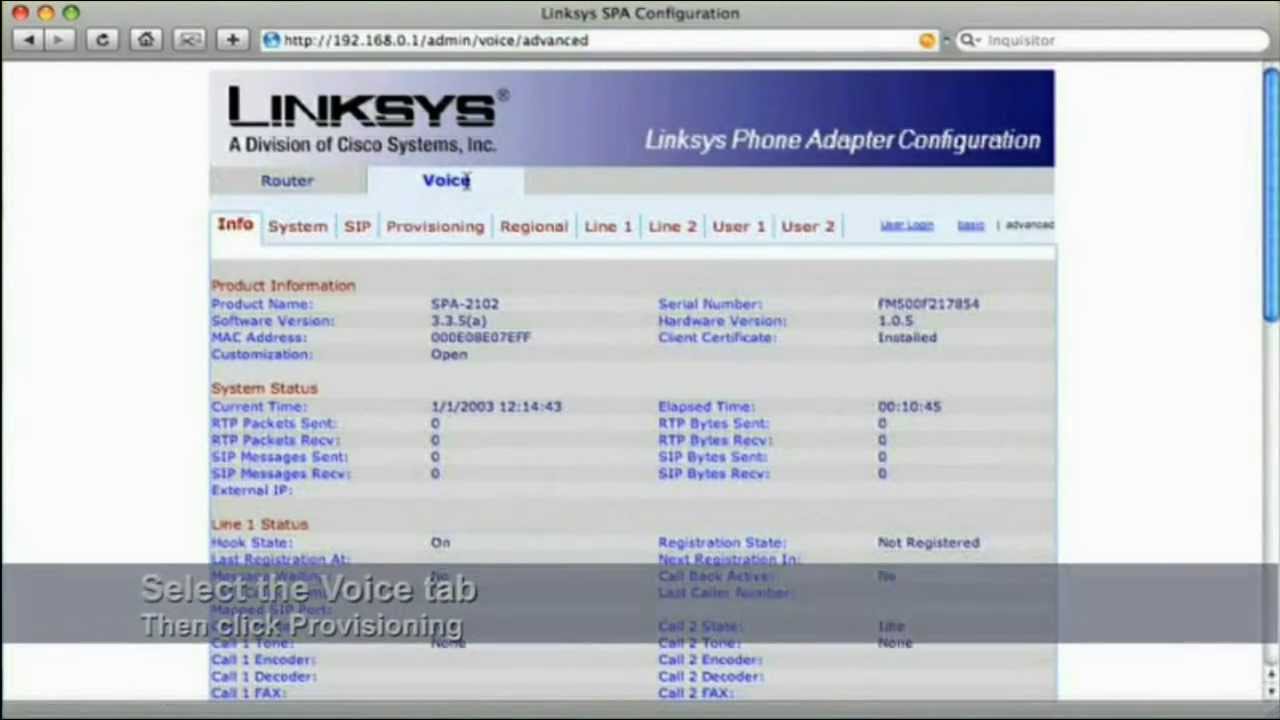Image resolution: width=1280 pixels, height=720 pixels.
Task: Go forward with the browser forward arrow
Action: [x=59, y=40]
